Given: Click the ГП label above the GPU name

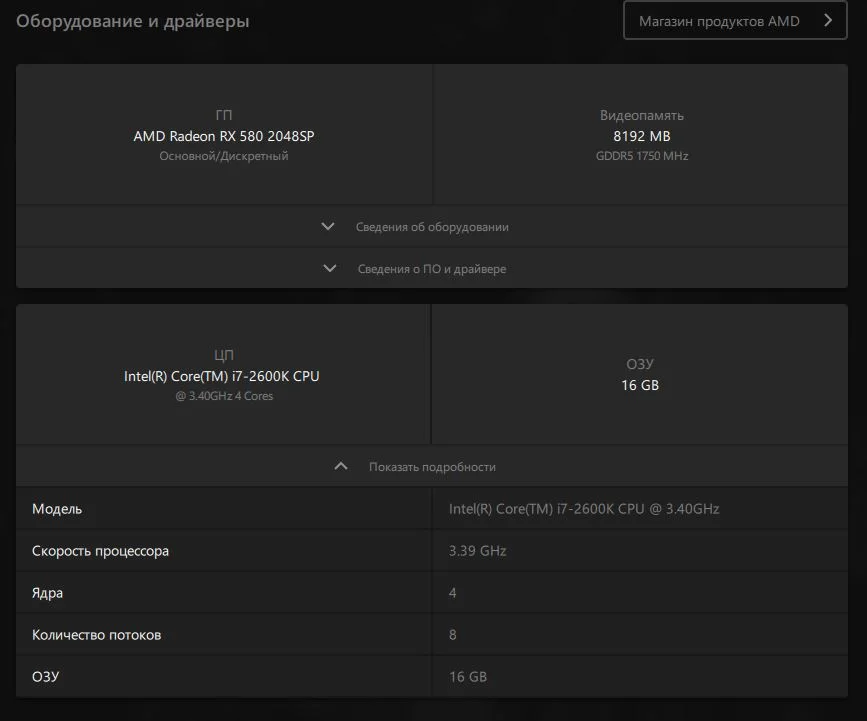Looking at the screenshot, I should pos(224,115).
